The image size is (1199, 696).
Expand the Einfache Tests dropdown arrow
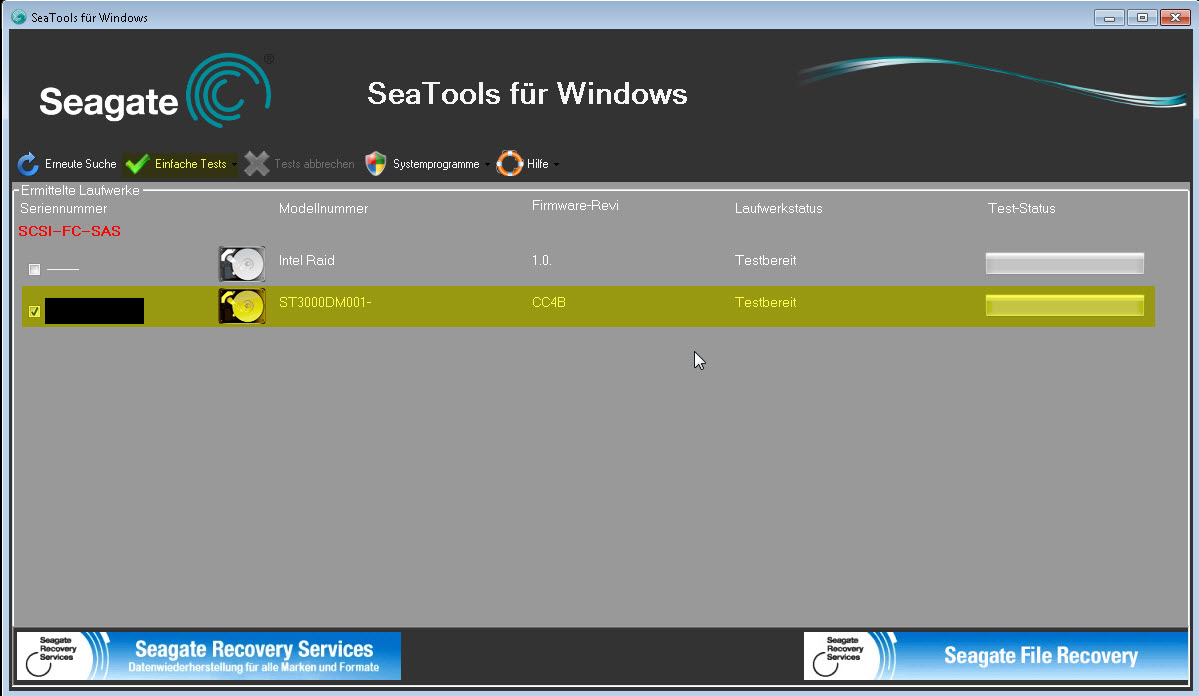pyautogui.click(x=234, y=164)
